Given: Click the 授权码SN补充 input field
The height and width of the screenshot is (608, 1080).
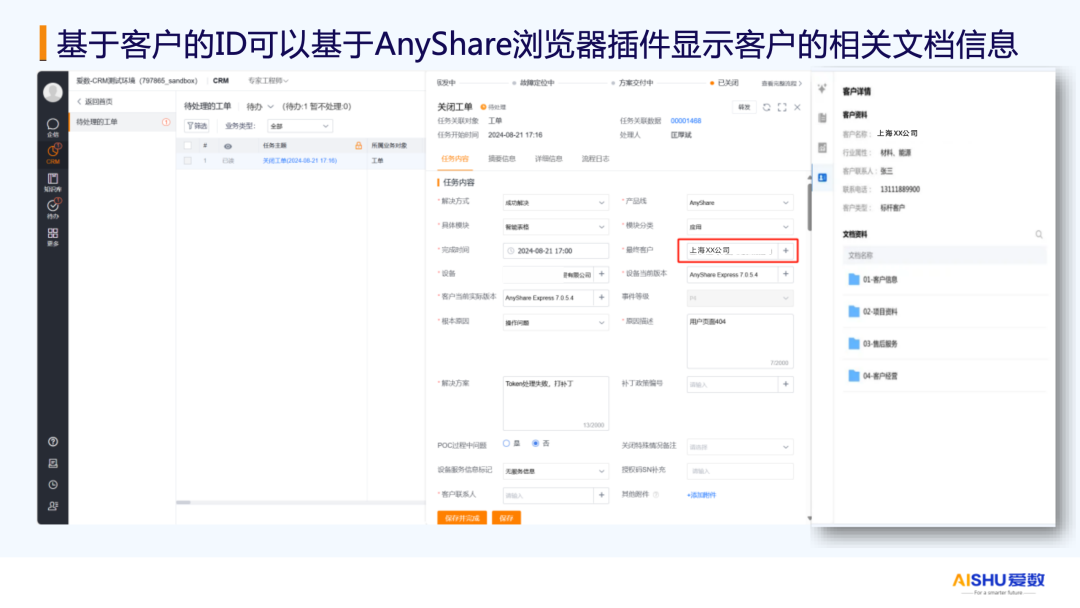Looking at the screenshot, I should point(740,471).
